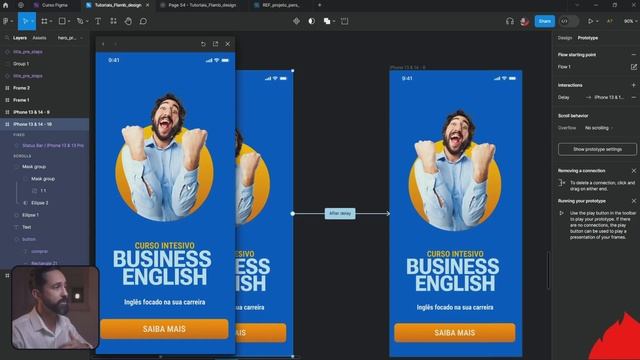Click the Share button
This screenshot has width=640, height=360.
tap(544, 21)
